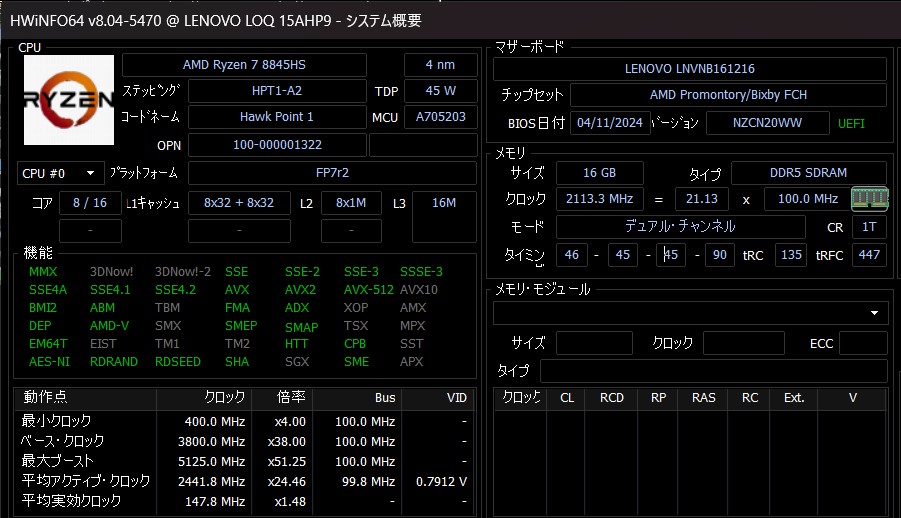Click the memory module icon beside 100.0 MHz
Image resolution: width=901 pixels, height=518 pixels.
point(869,199)
